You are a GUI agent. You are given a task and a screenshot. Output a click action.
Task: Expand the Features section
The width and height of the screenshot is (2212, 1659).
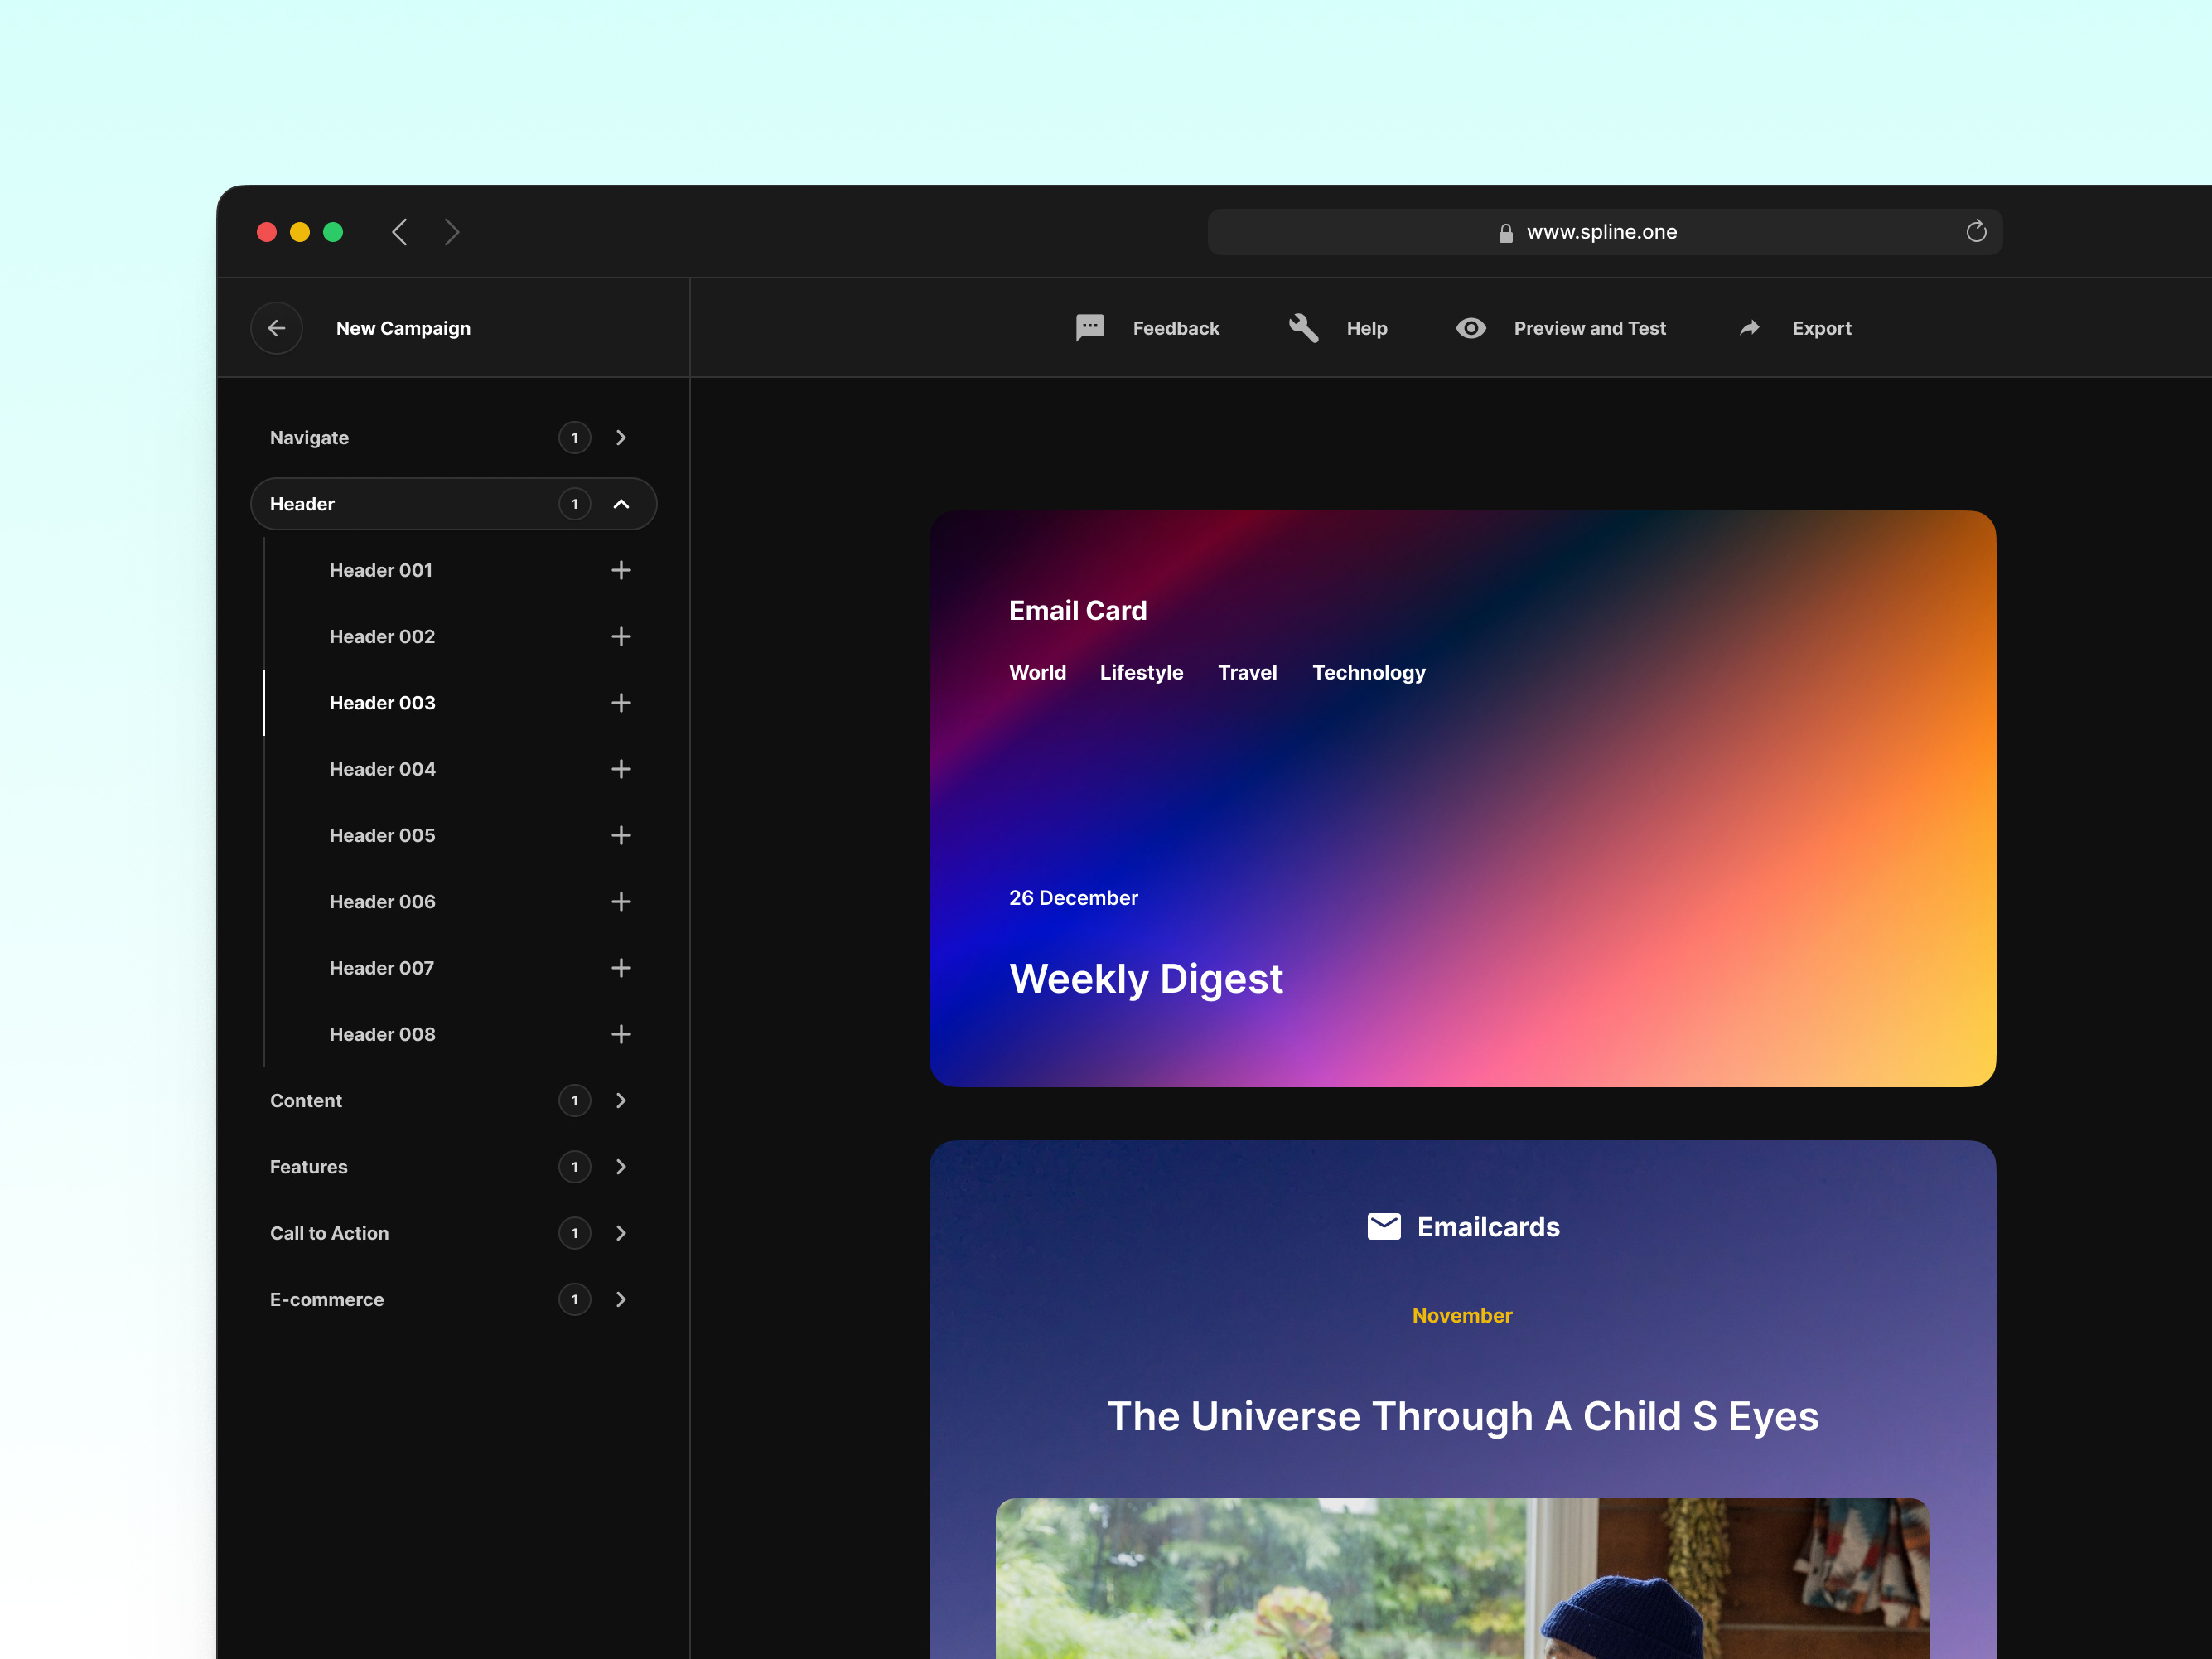[x=621, y=1166]
